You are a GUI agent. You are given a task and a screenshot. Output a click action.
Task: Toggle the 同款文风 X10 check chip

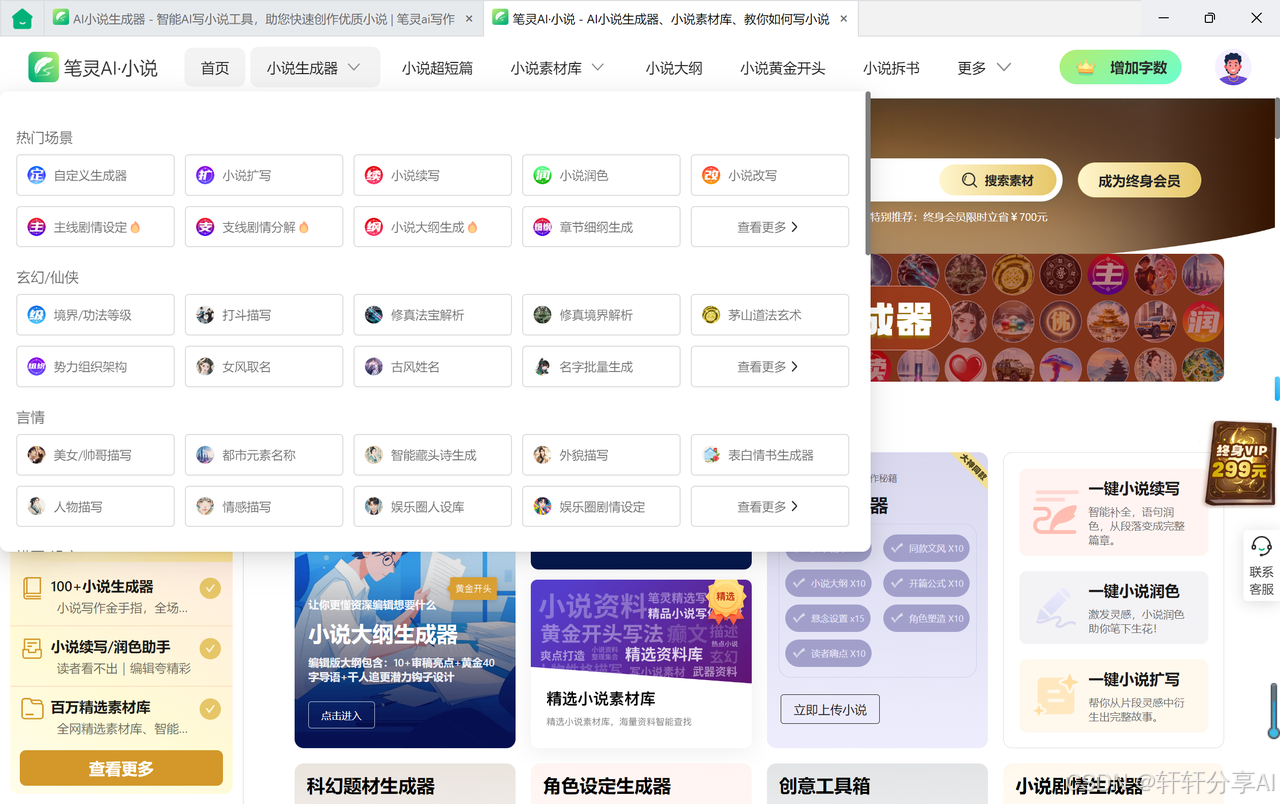tap(925, 548)
